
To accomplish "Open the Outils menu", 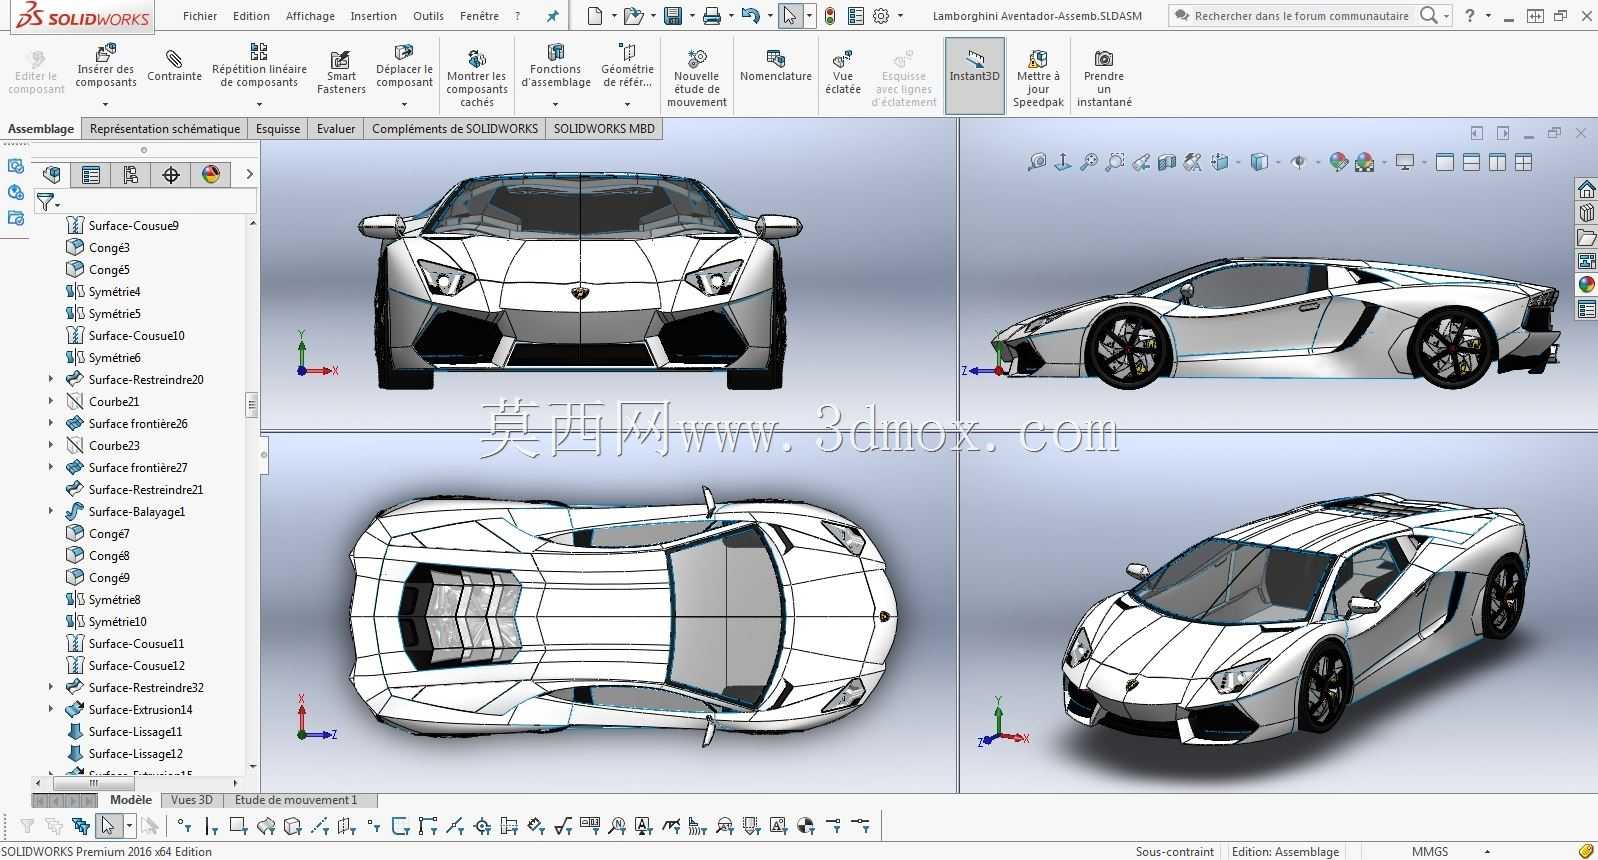I will 428,16.
